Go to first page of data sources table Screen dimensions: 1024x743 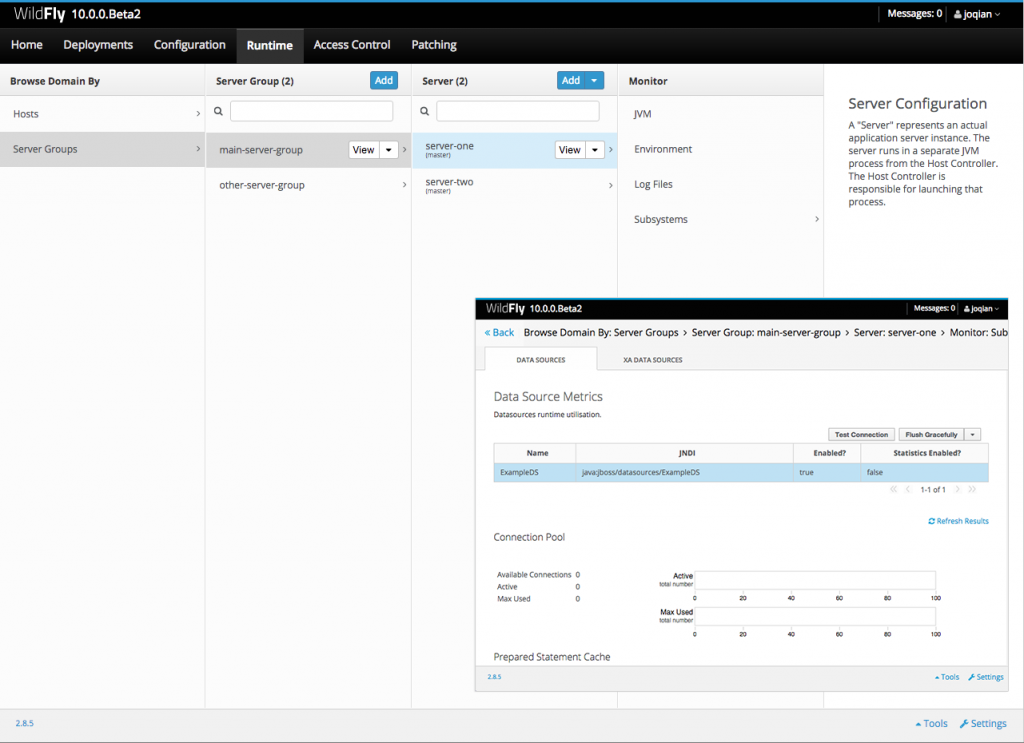pyautogui.click(x=893, y=490)
